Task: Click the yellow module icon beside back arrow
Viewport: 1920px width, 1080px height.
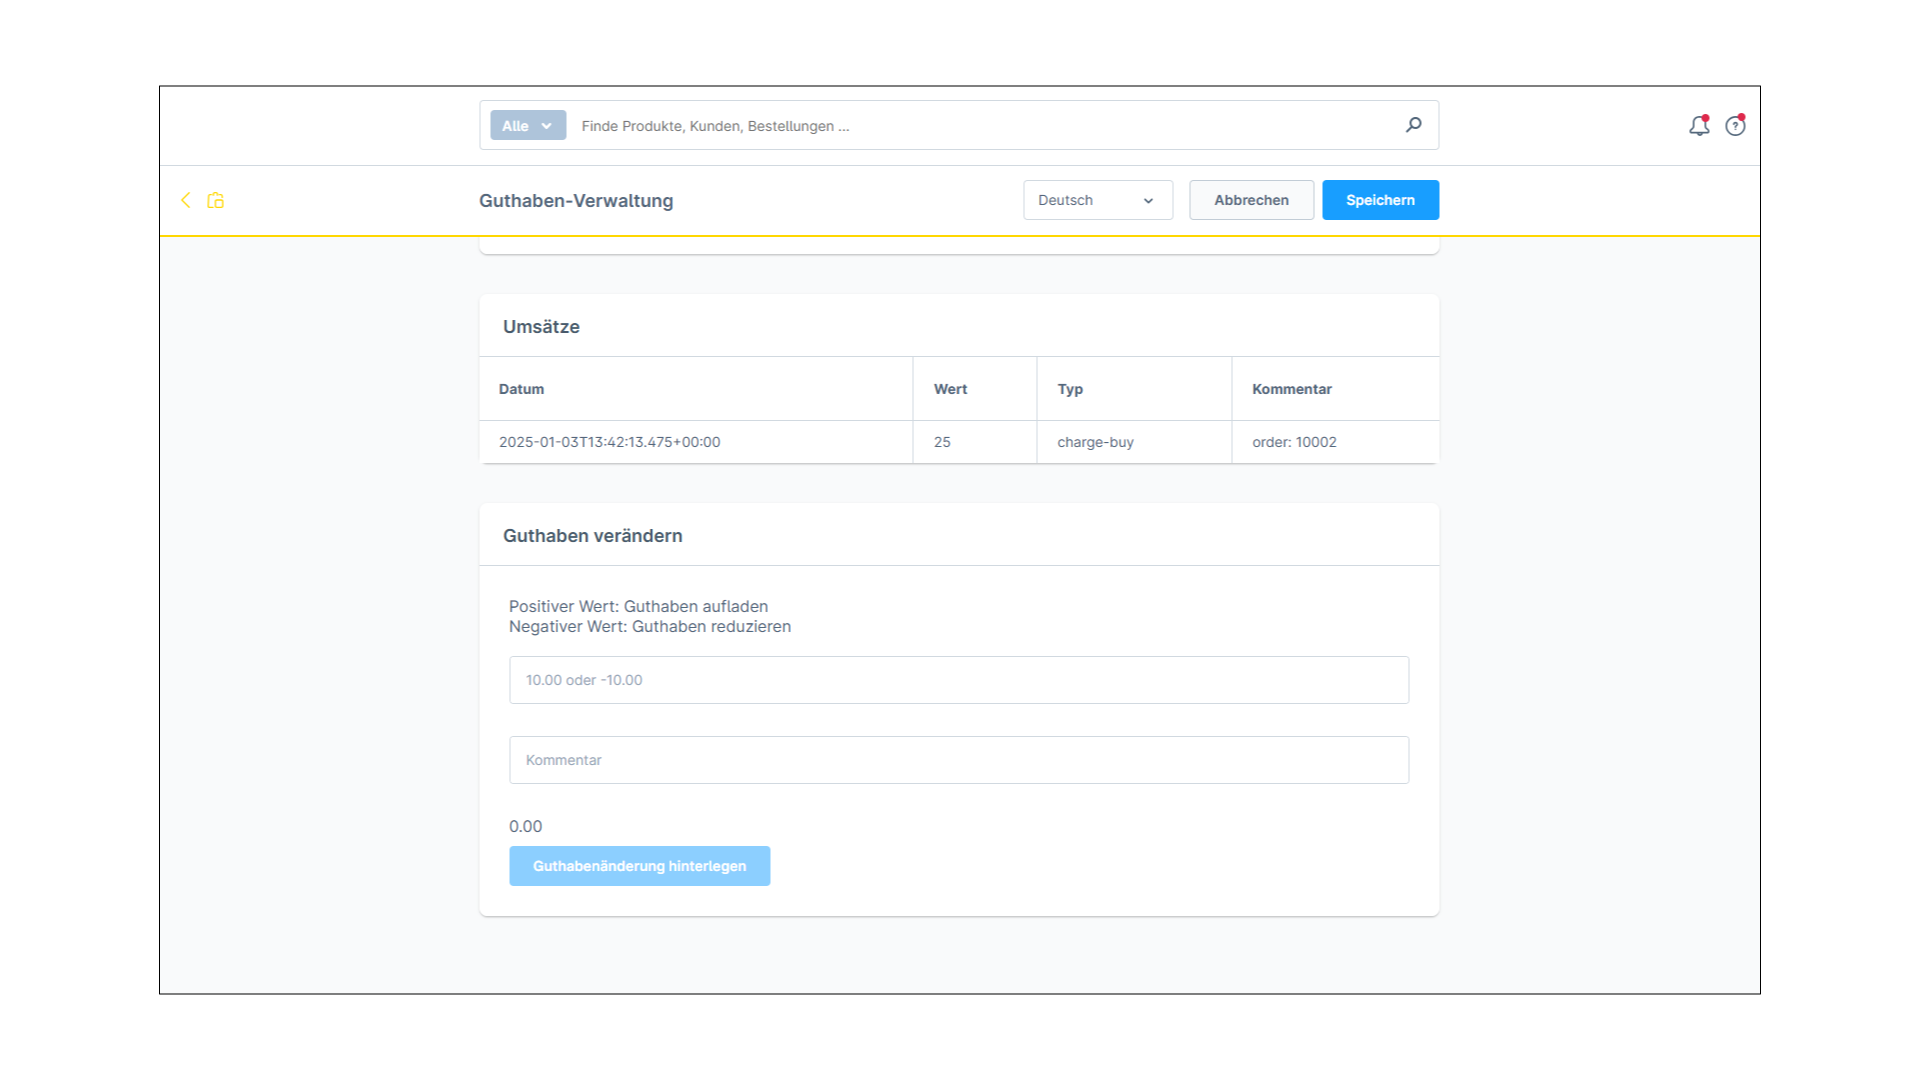Action: 215,200
